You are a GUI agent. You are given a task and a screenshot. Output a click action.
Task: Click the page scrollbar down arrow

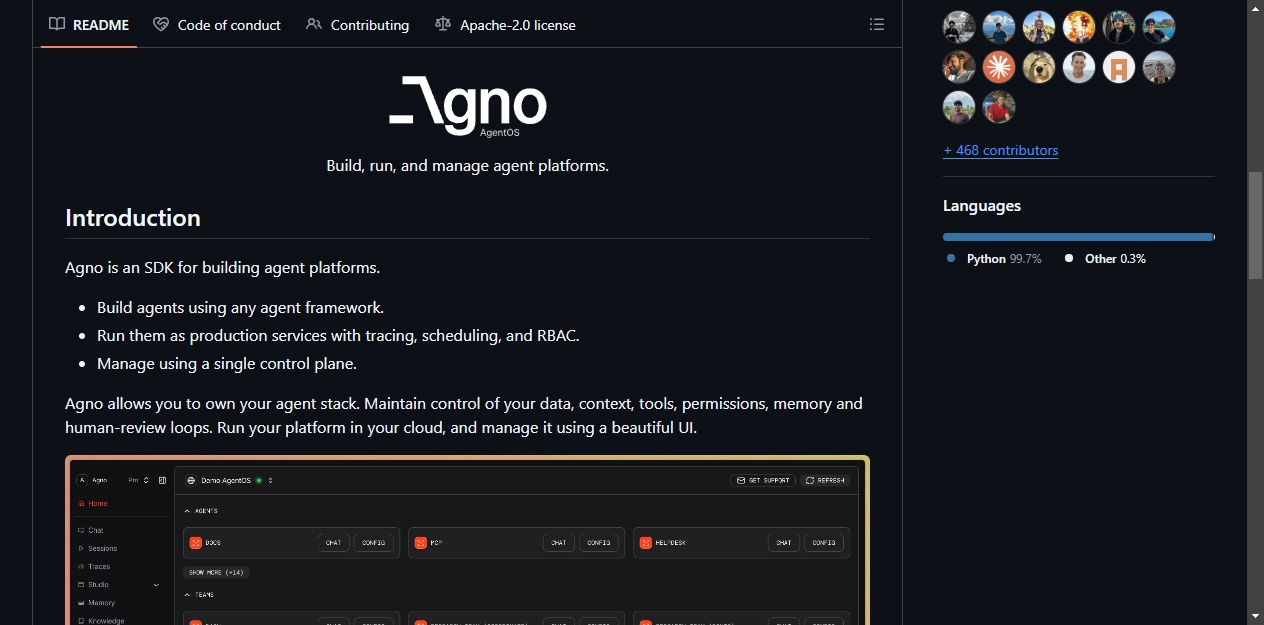pyautogui.click(x=1255, y=616)
